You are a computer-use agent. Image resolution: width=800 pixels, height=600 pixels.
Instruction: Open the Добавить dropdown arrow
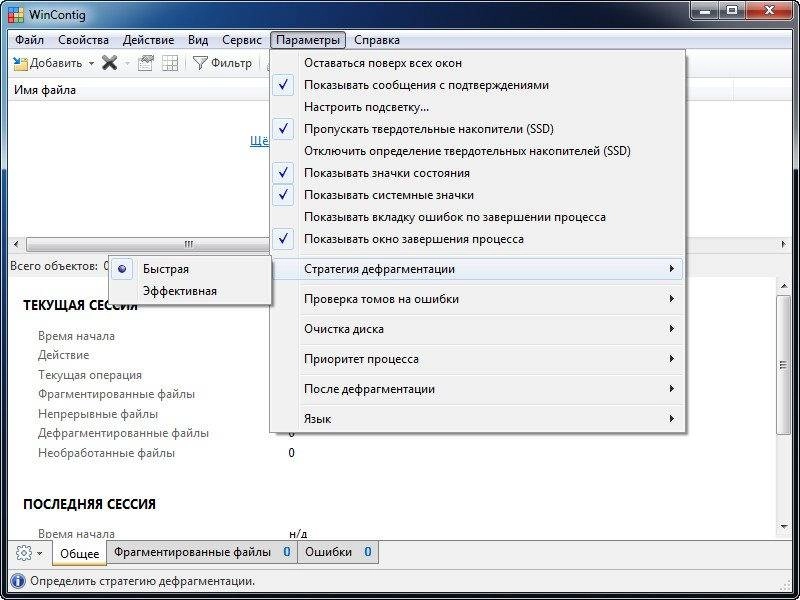pyautogui.click(x=91, y=64)
